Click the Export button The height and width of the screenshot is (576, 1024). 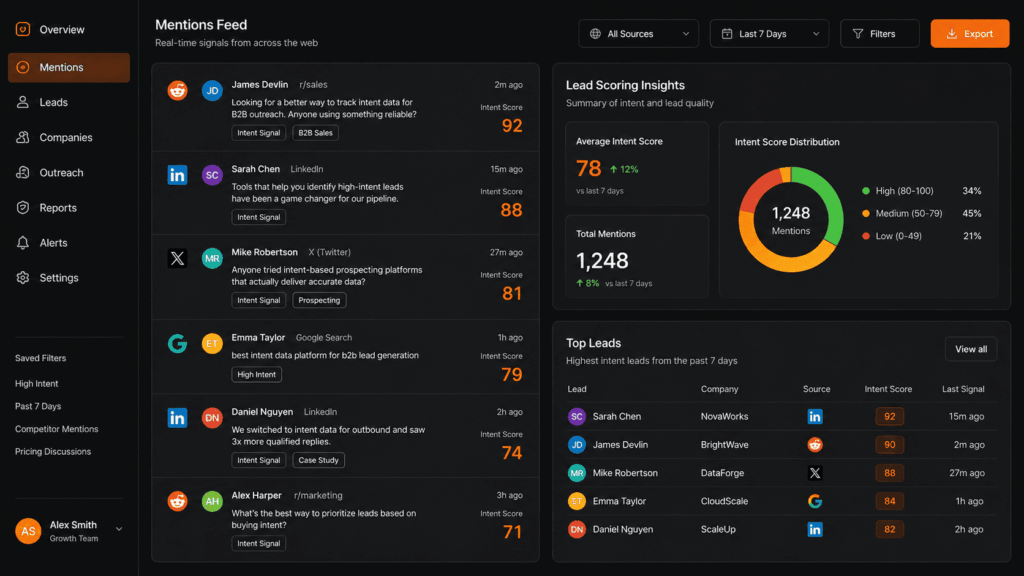[969, 33]
